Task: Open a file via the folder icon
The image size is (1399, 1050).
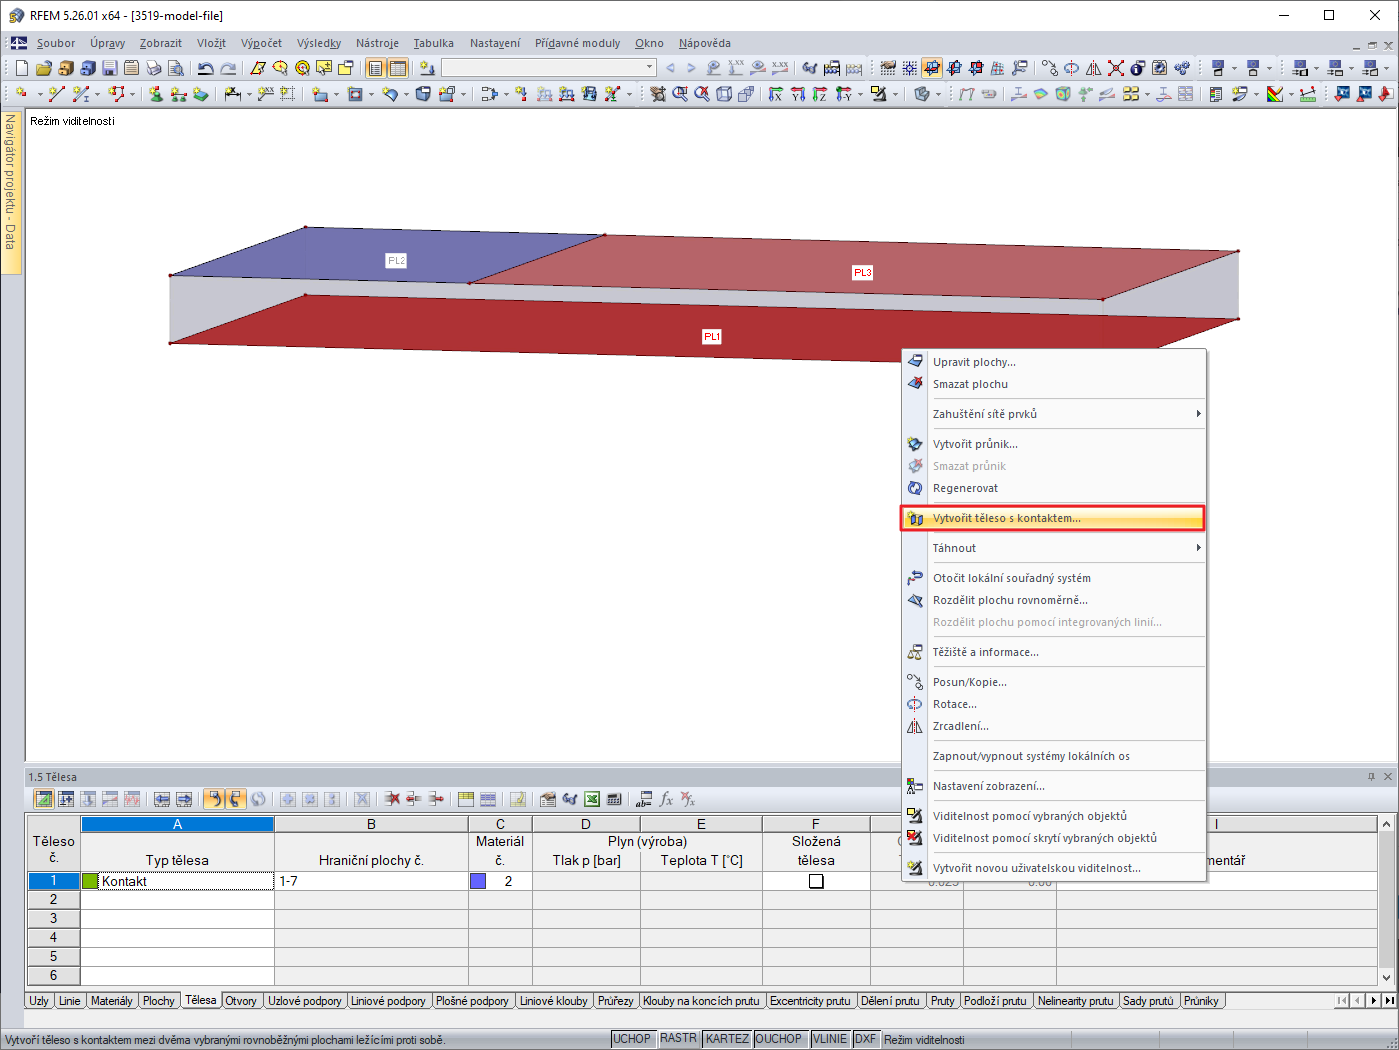Action: (43, 68)
